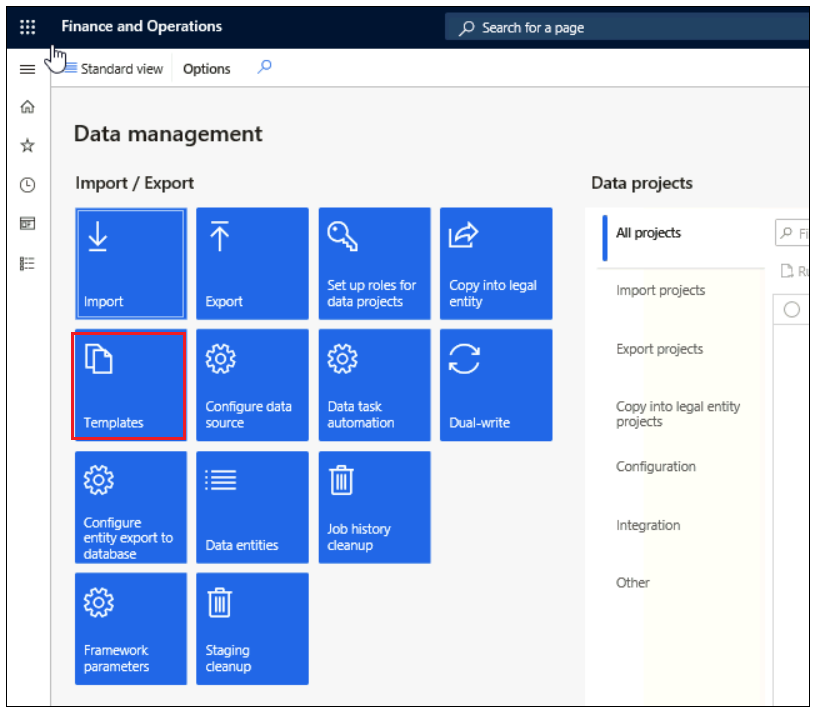This screenshot has width=818, height=710.
Task: Select the Integration tab
Action: click(x=648, y=525)
